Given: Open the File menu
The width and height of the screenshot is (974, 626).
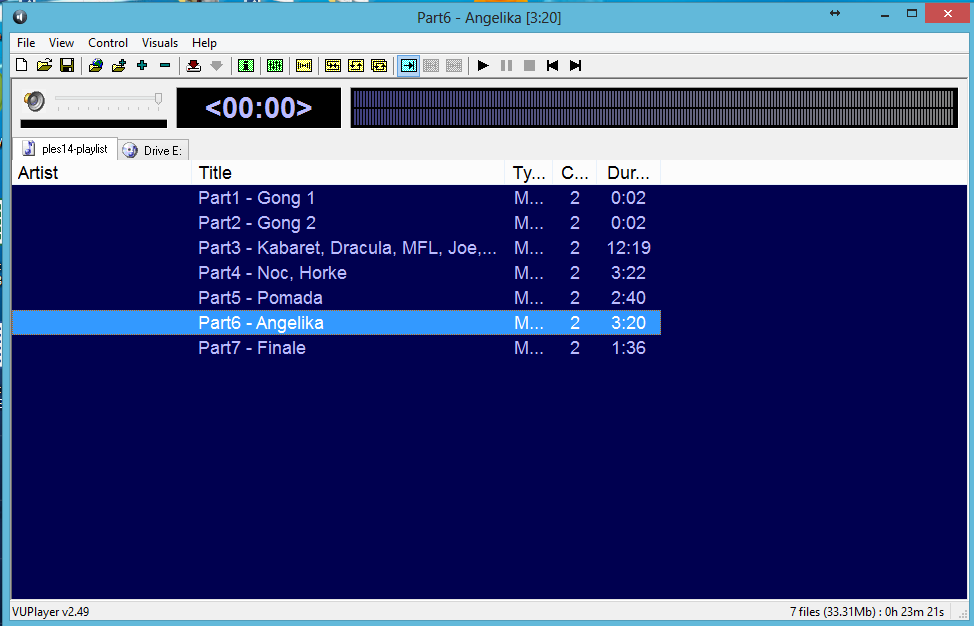Looking at the screenshot, I should [x=26, y=43].
